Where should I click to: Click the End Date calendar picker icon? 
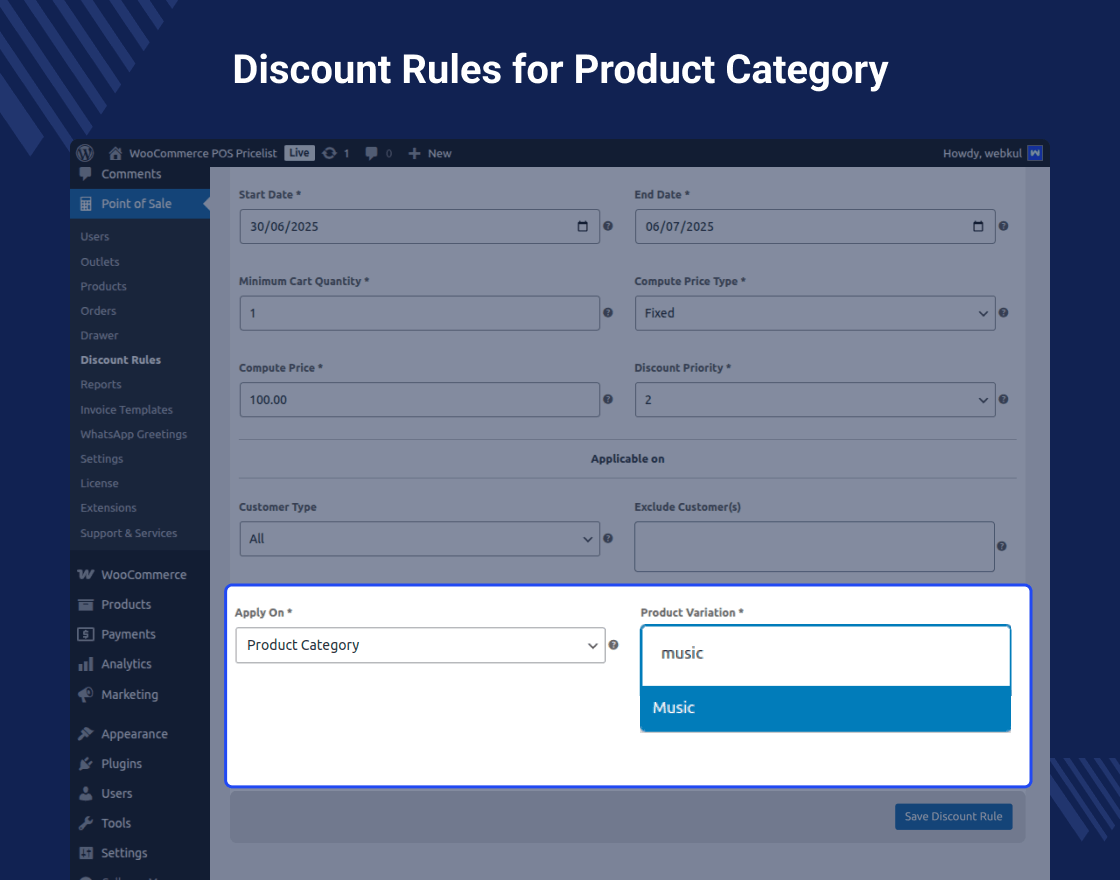[x=978, y=226]
